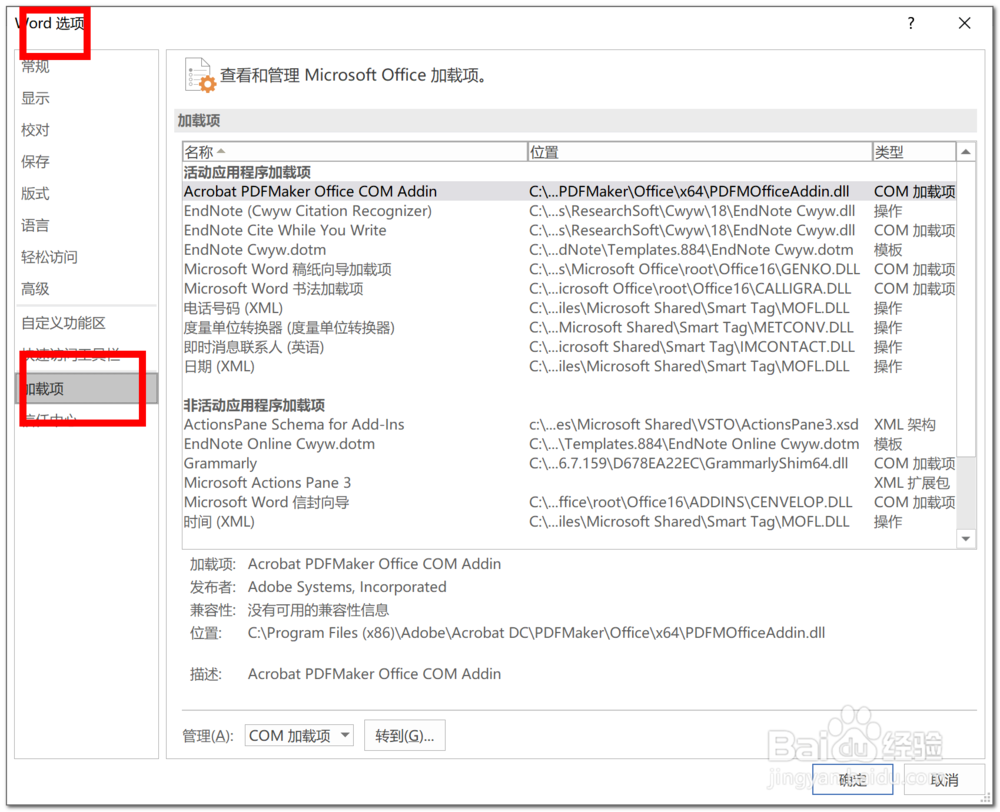The width and height of the screenshot is (1000, 812).
Task: Select EndNote (Cwyw Citation Recognizer) row
Action: pos(569,211)
